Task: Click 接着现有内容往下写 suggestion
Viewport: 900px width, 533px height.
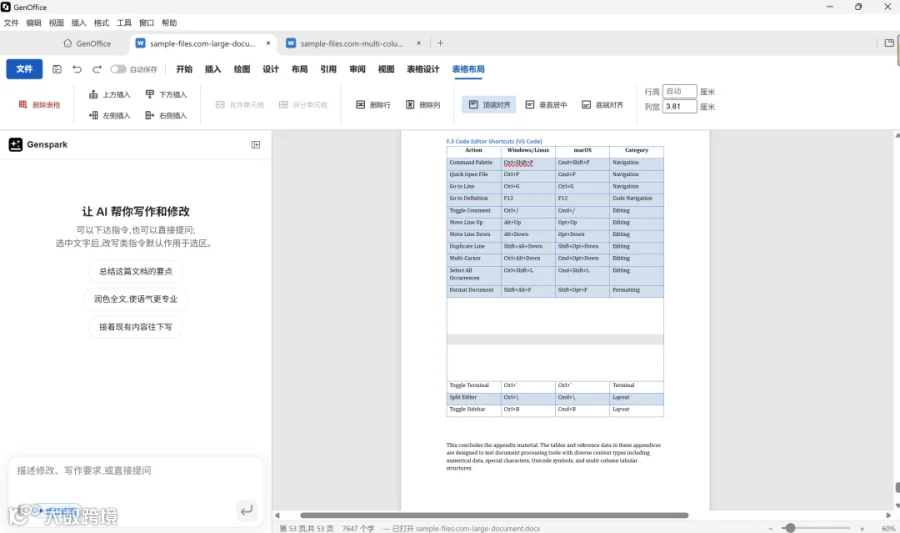Action: click(x=135, y=327)
